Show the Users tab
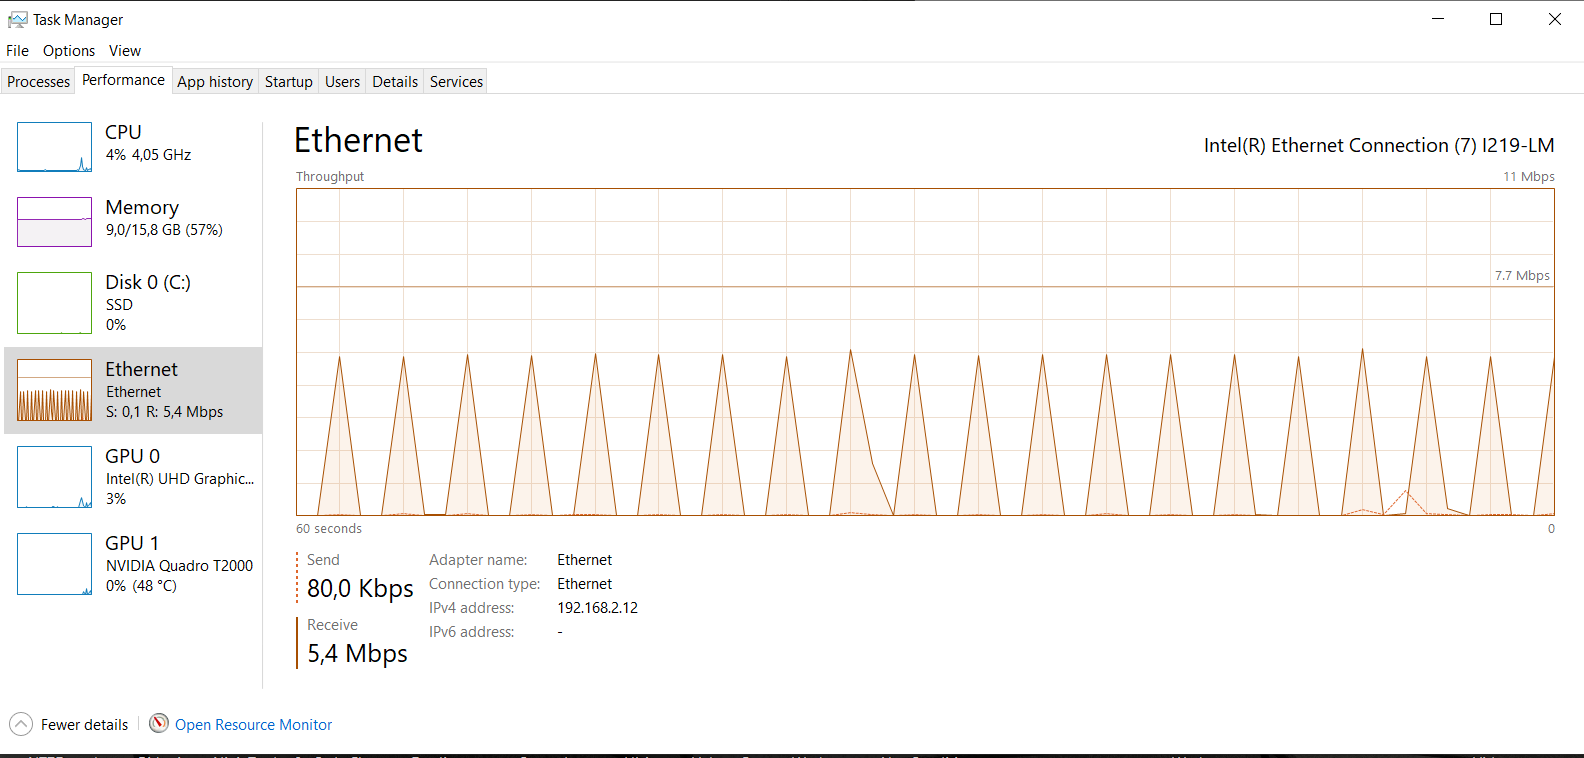 [x=342, y=82]
